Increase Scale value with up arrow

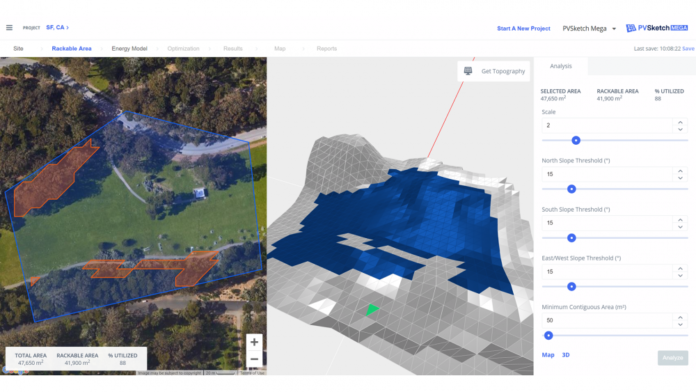(680, 122)
